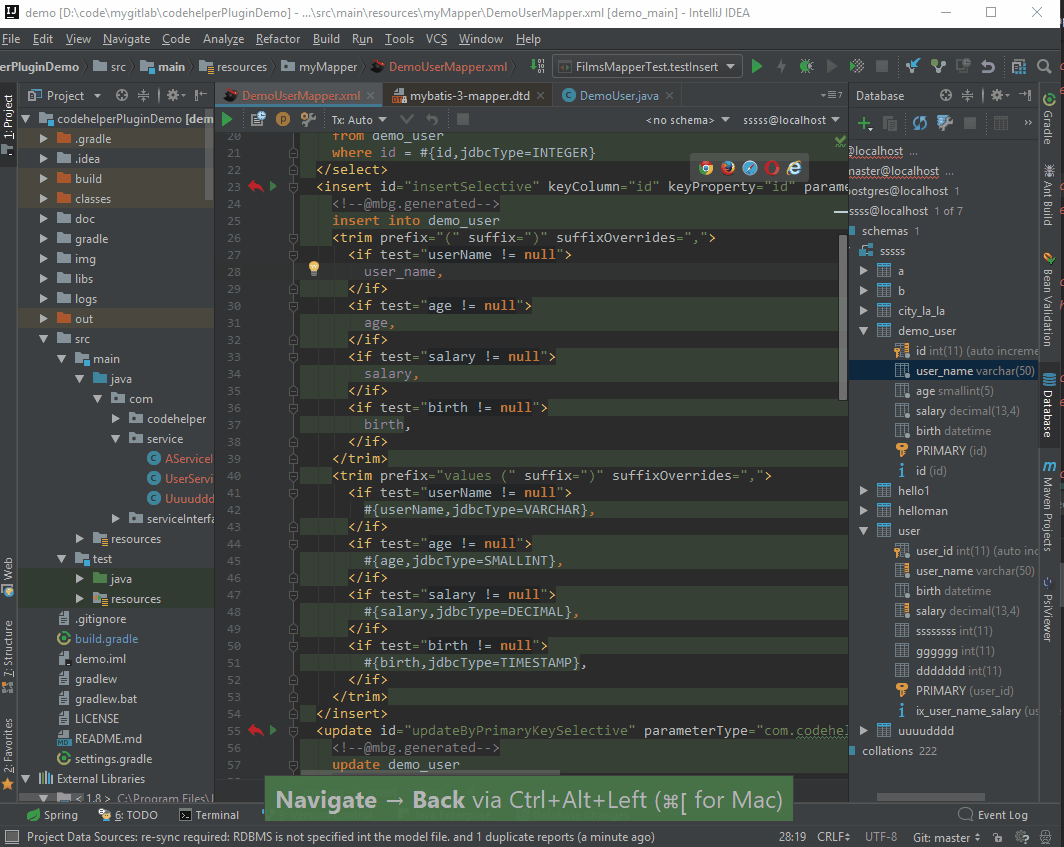Collapse all in Project panel
The image size is (1064, 847).
[x=143, y=96]
